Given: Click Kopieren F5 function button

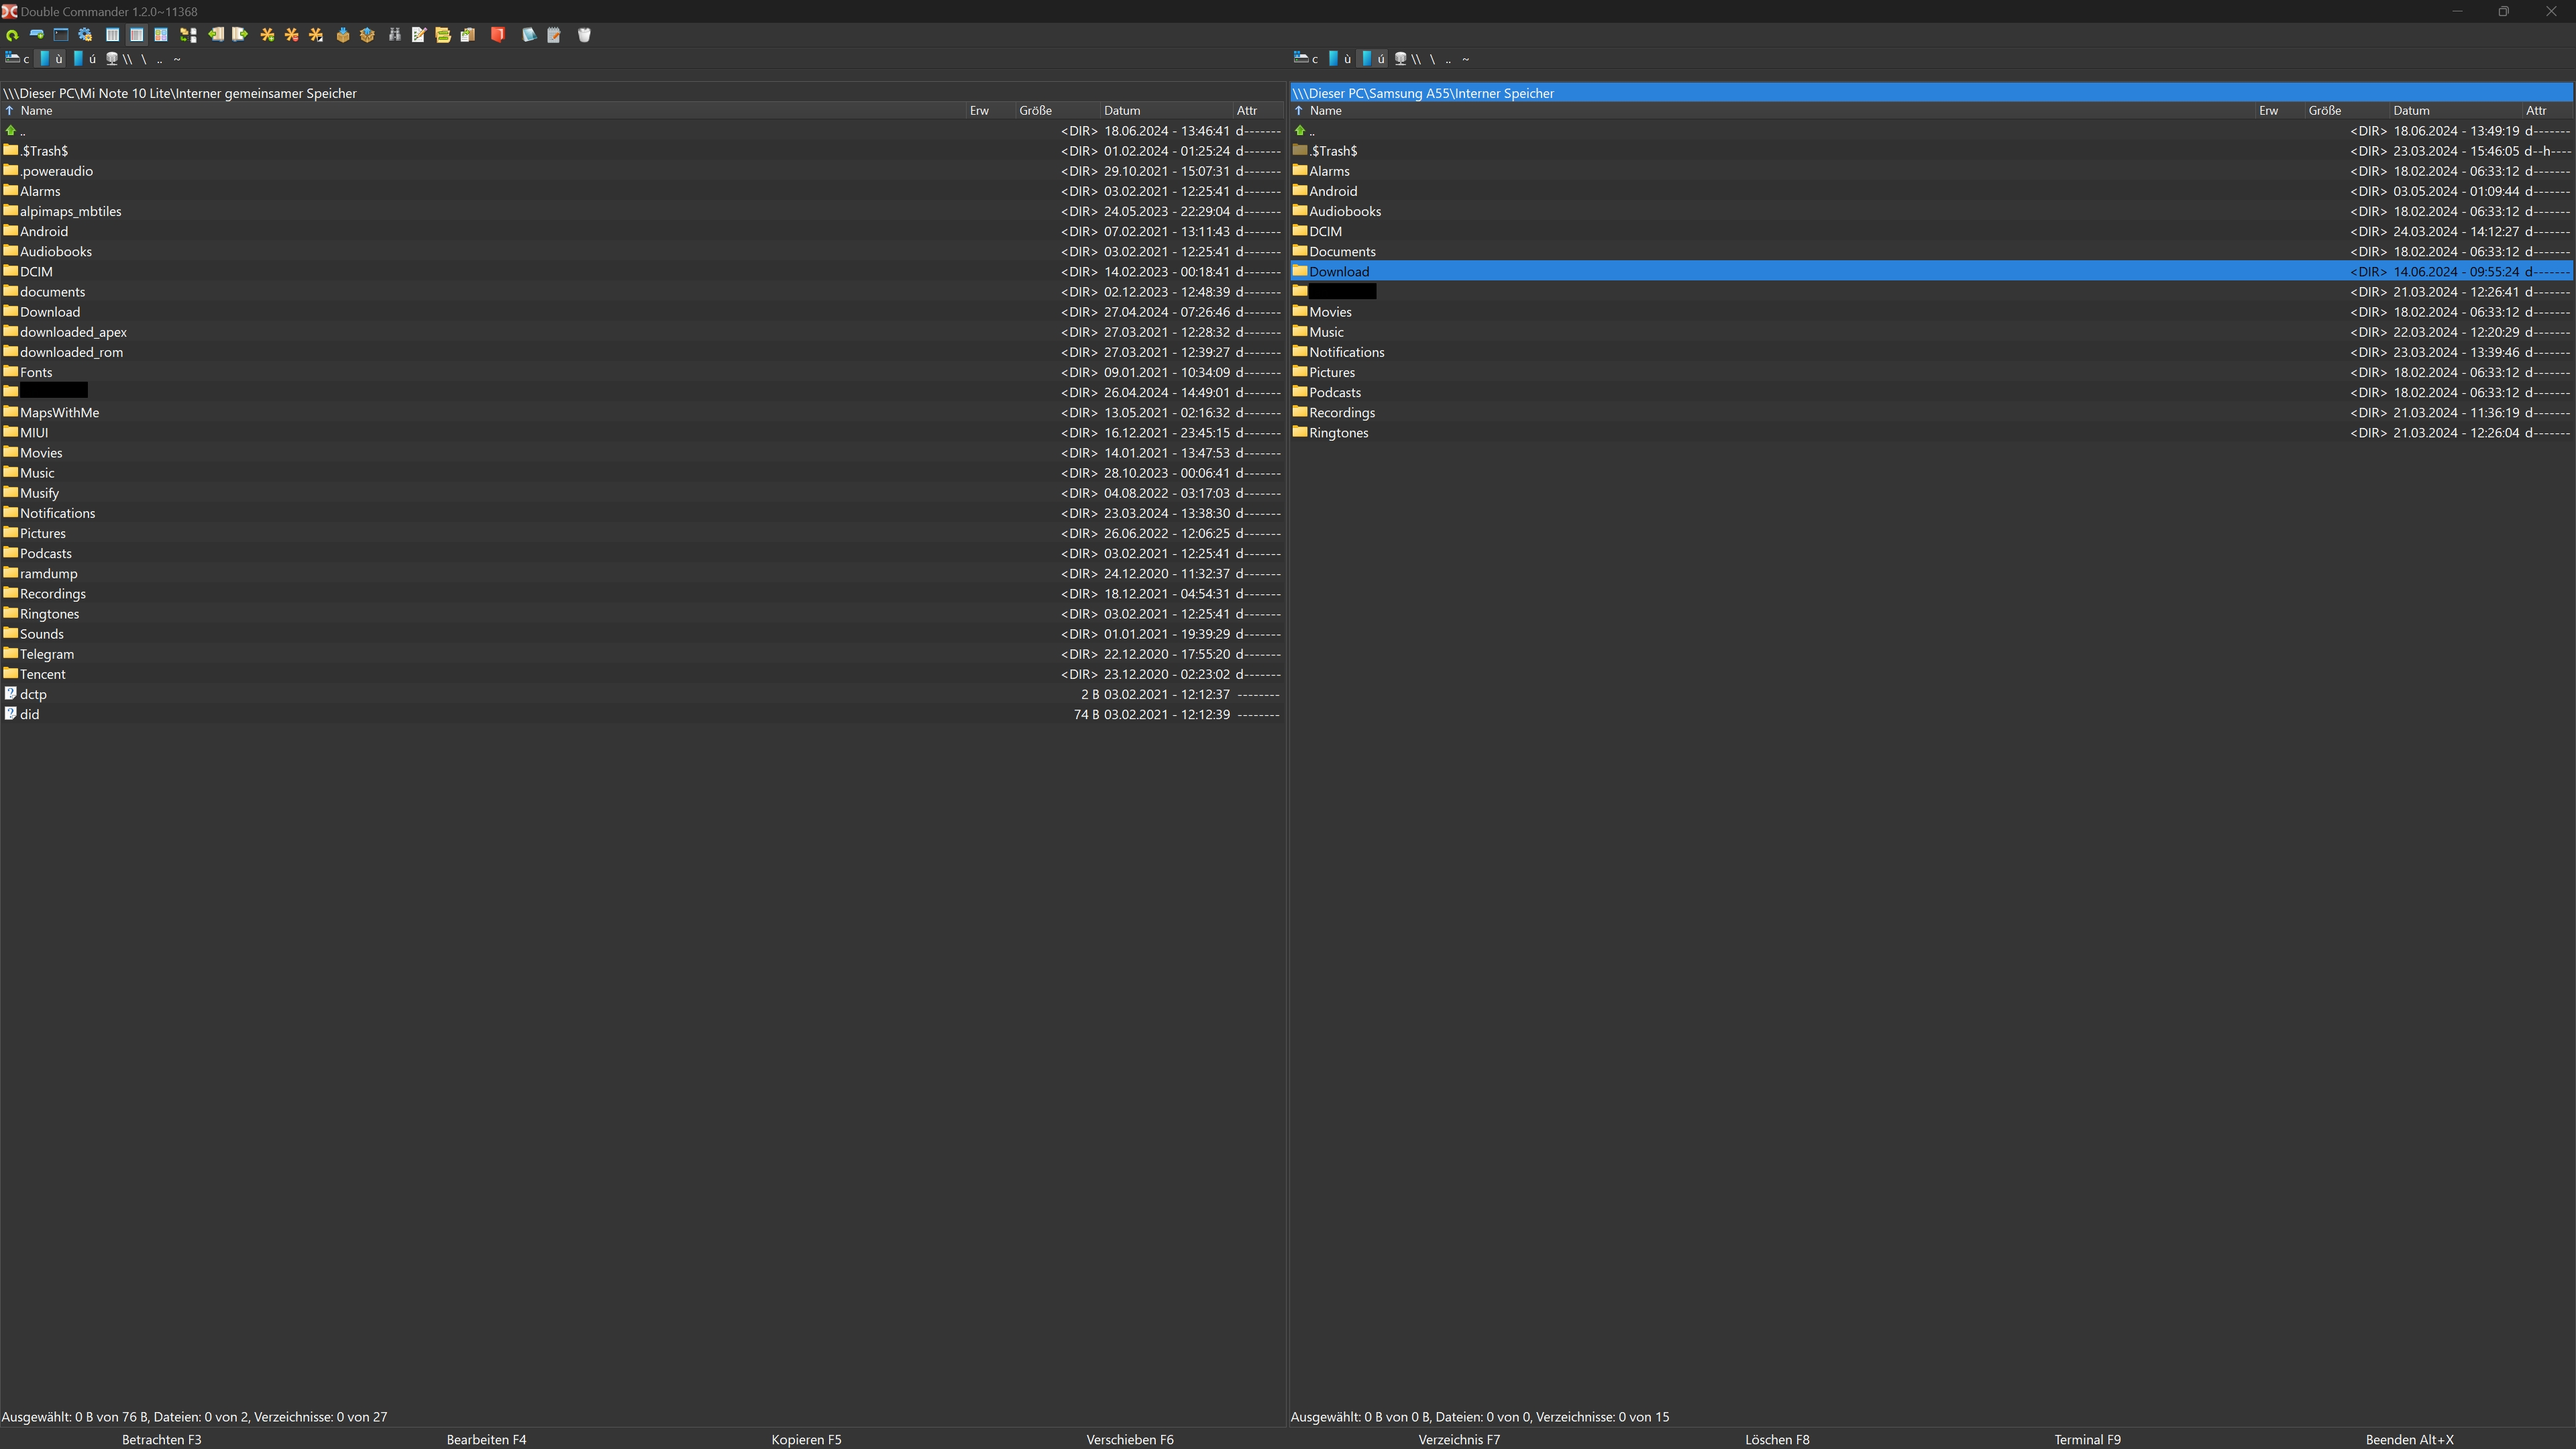Looking at the screenshot, I should click(806, 1439).
